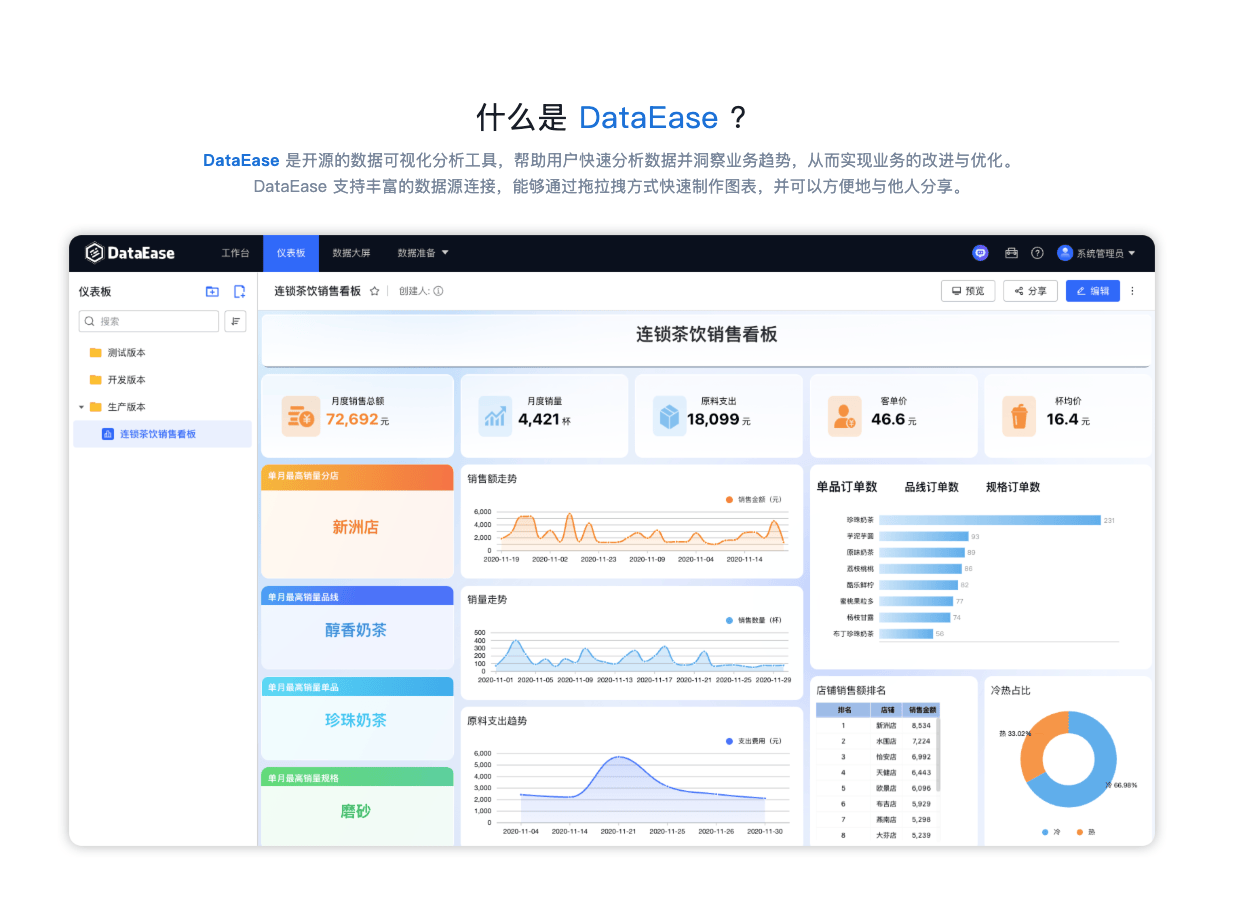This screenshot has height=900, width=1254.
Task: Toggle 销售数量 legend in 销量走势 chart
Action: [755, 620]
